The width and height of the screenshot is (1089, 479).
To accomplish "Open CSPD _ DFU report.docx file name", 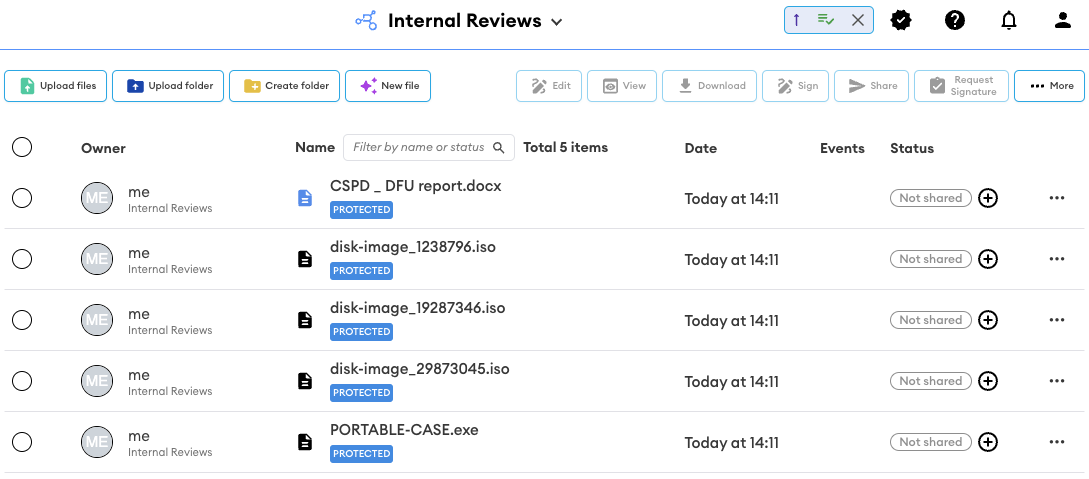I will [415, 186].
